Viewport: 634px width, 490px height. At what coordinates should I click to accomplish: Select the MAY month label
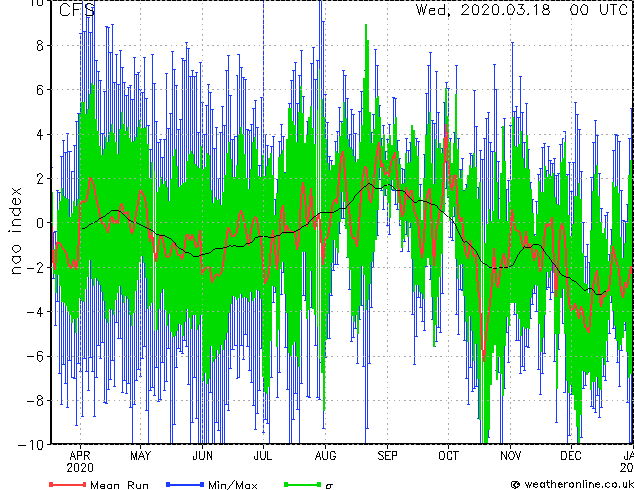140,456
